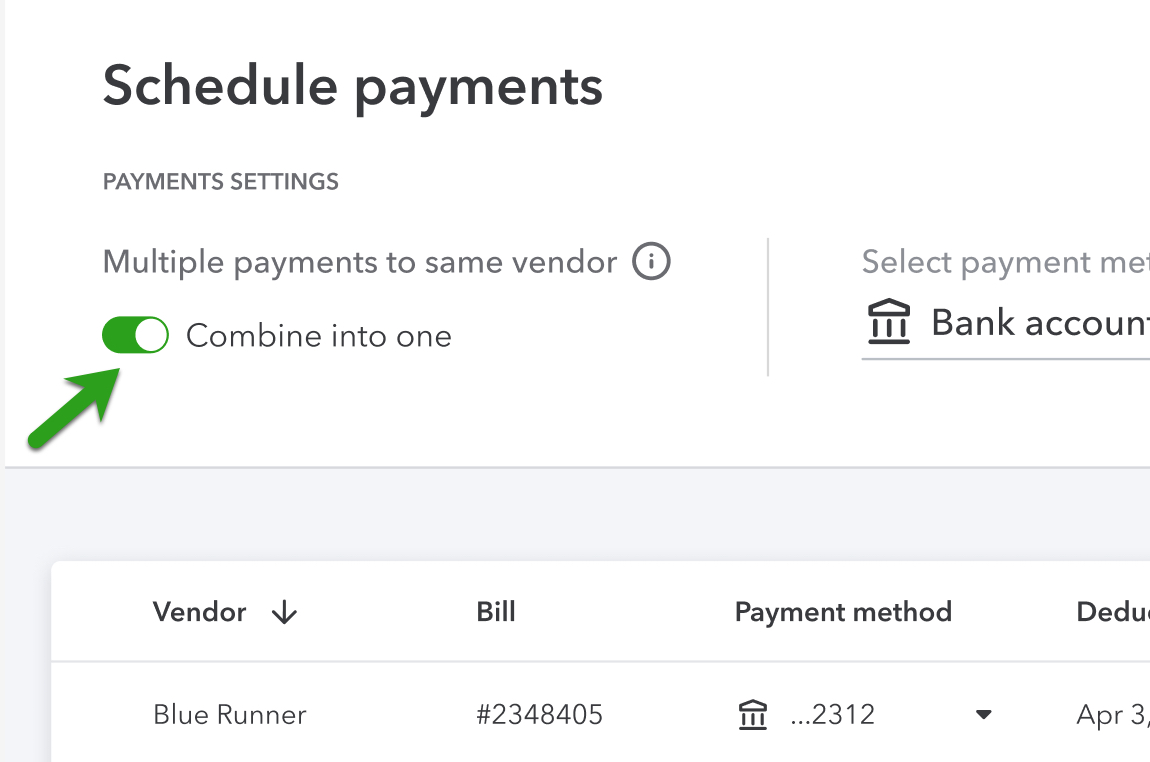Toggle the Combine into one switch
Viewport: 1150px width, 762px height.
(x=135, y=336)
